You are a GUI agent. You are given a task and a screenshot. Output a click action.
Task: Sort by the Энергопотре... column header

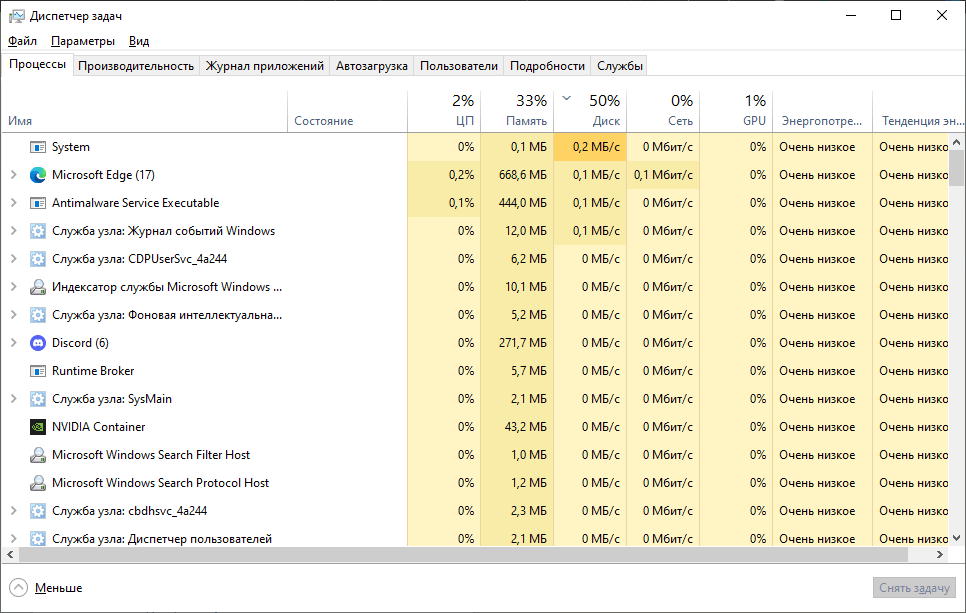822,112
